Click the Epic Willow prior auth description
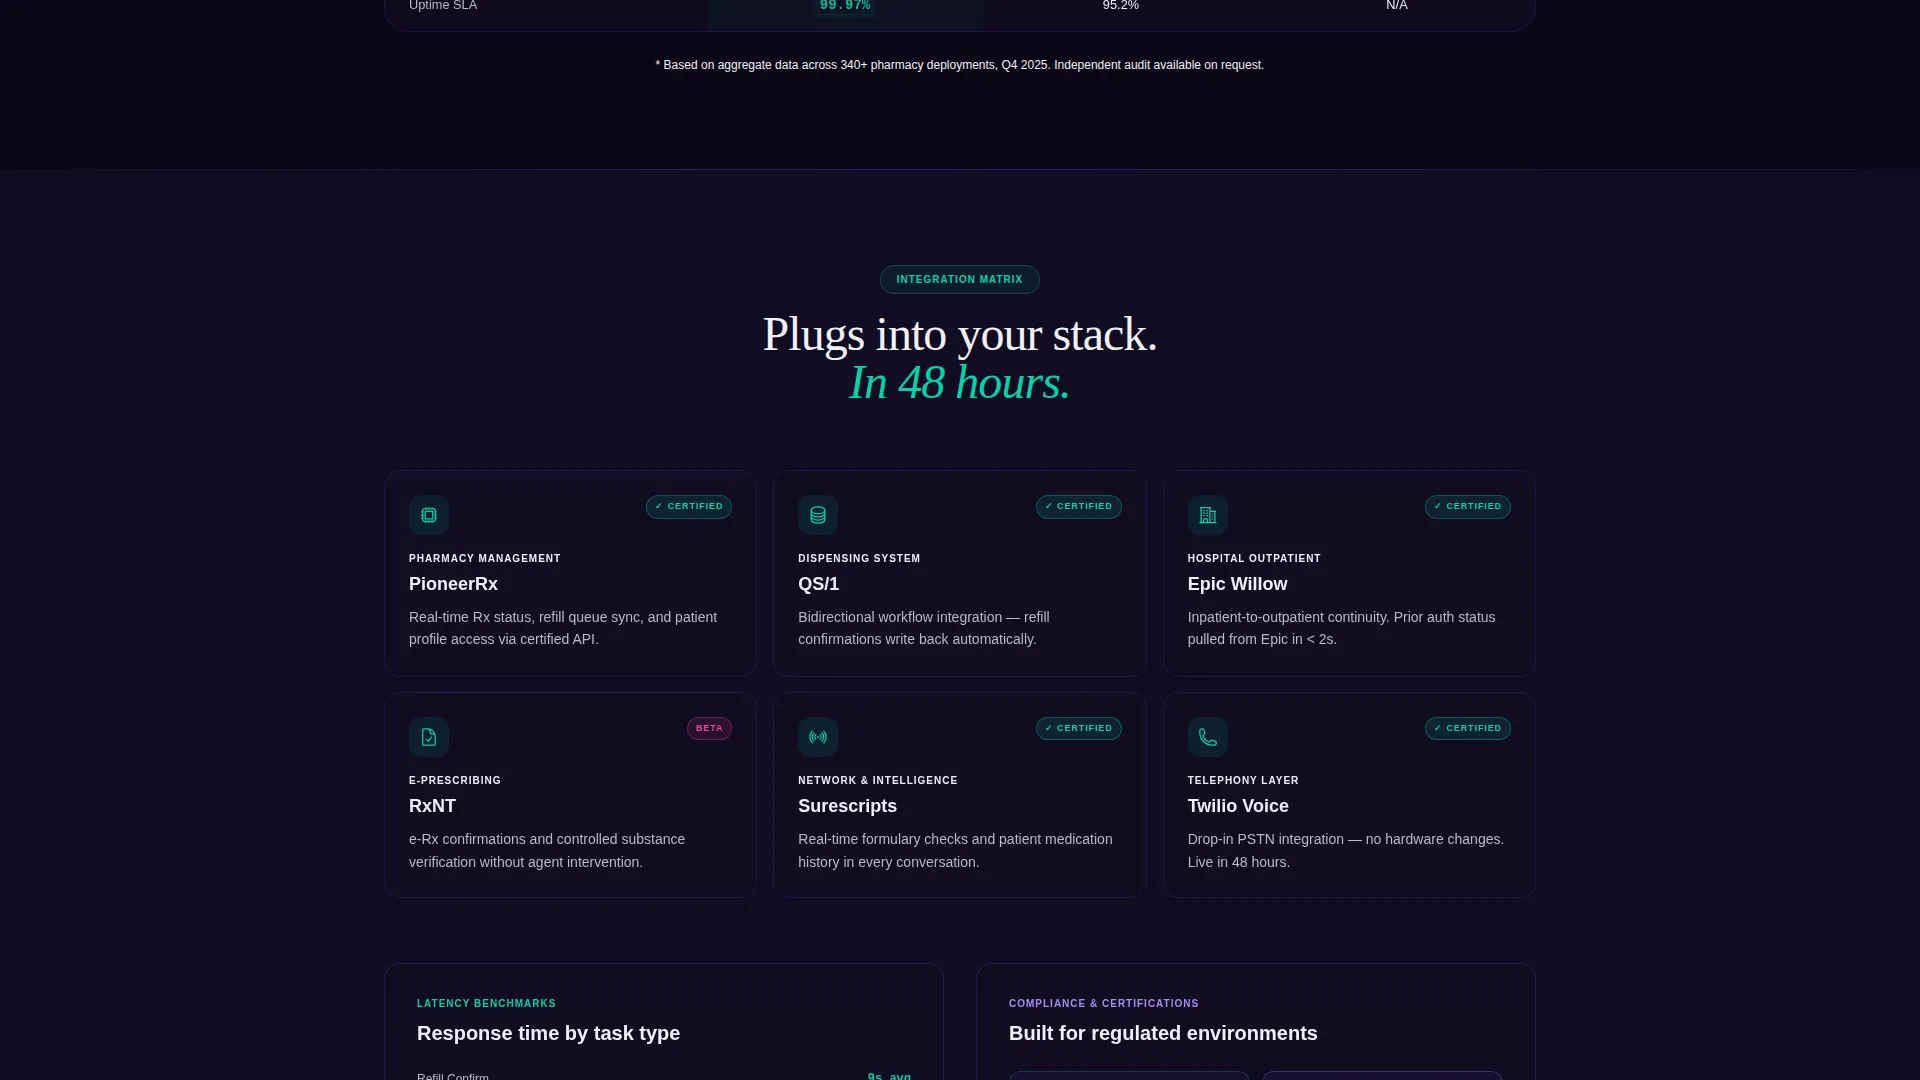This screenshot has width=1920, height=1080. click(1341, 628)
